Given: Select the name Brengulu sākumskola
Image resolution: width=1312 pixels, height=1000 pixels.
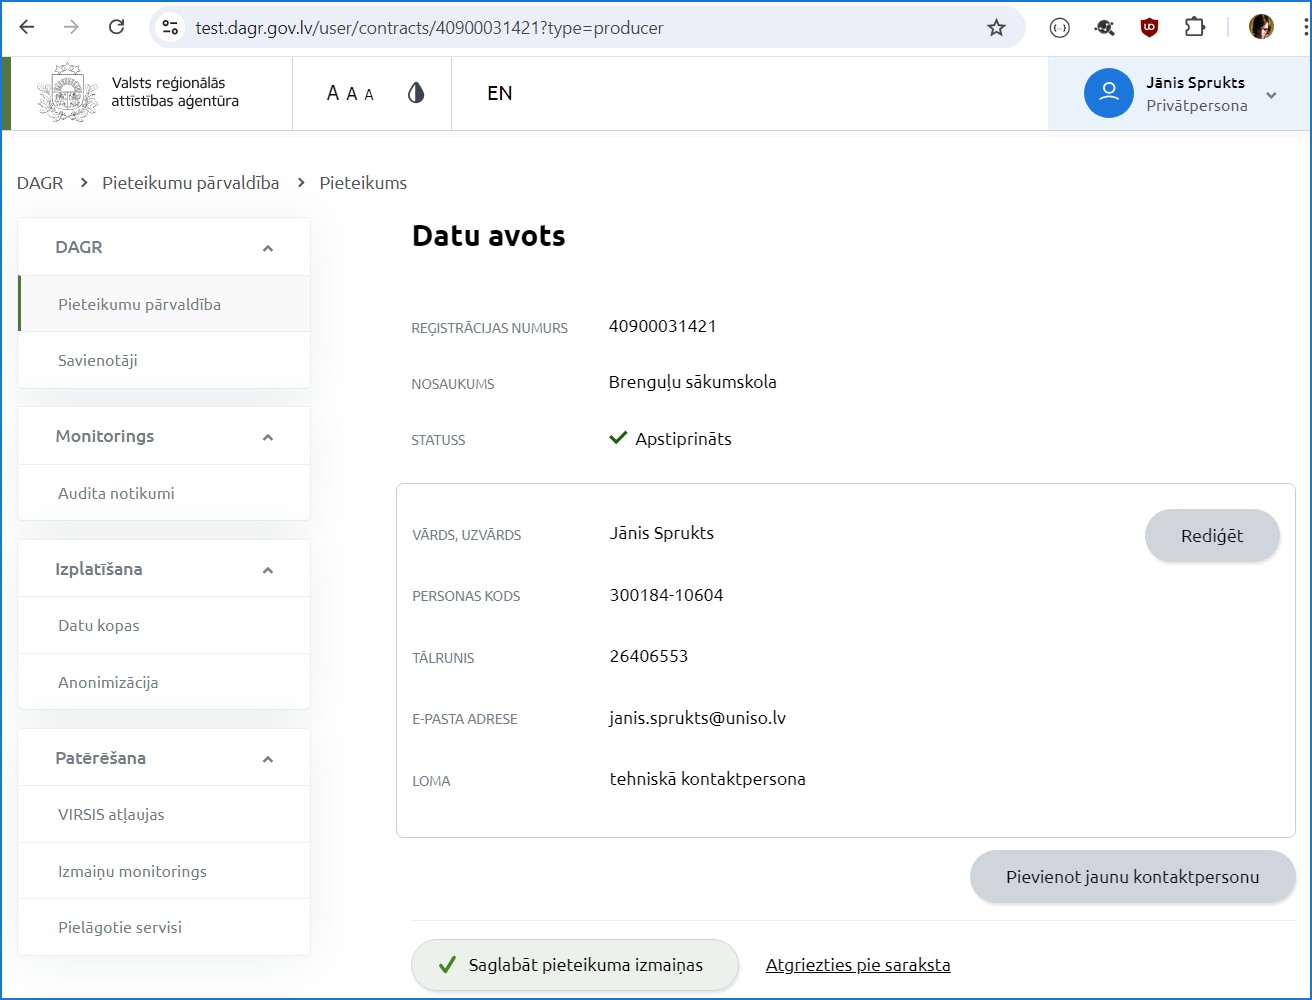Looking at the screenshot, I should click(693, 382).
